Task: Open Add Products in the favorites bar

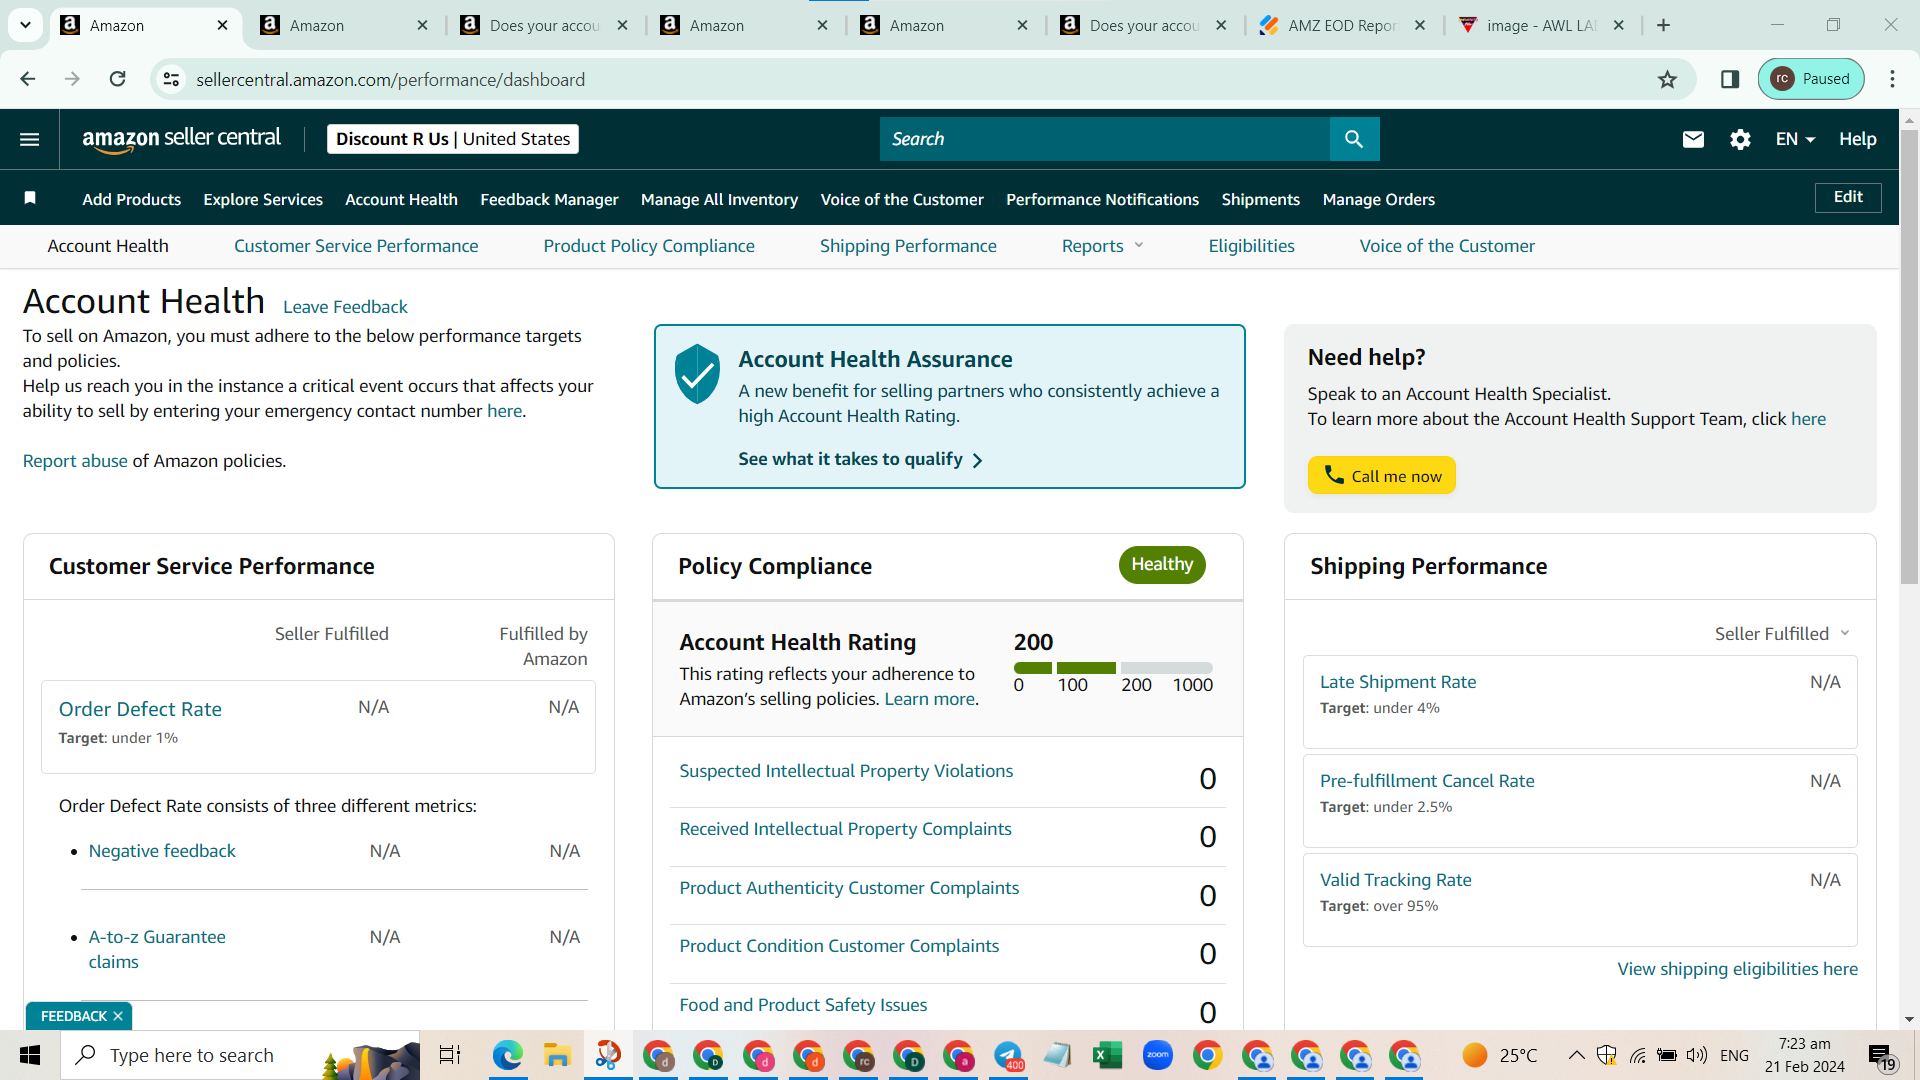Action: [x=132, y=199]
